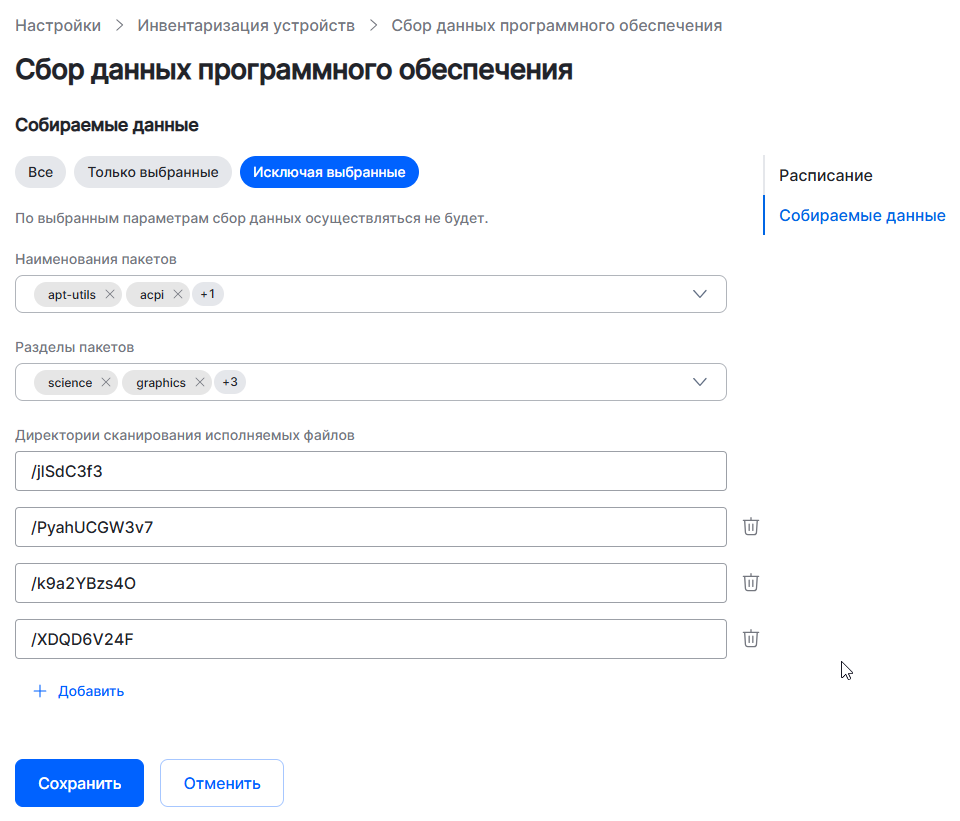Image resolution: width=960 pixels, height=821 pixels.
Task: Open "Инвентаризация устройств" breadcrumb
Action: click(246, 26)
